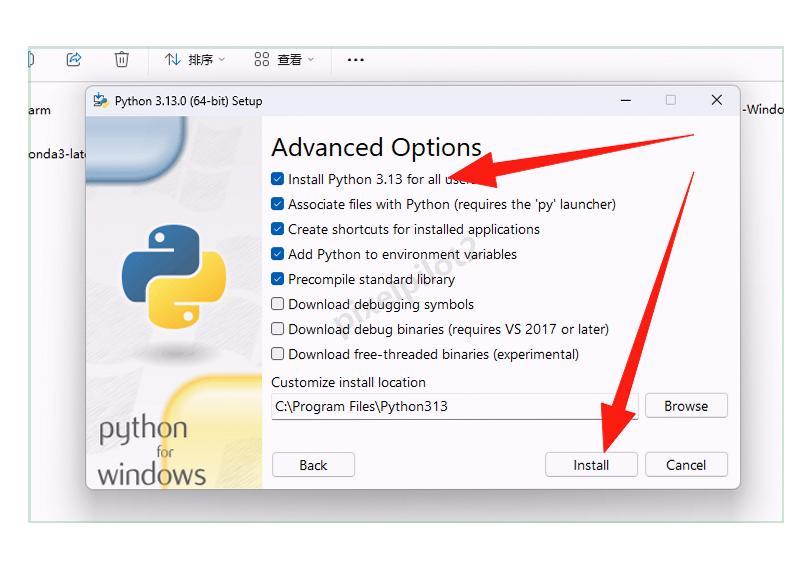Cancel the Python setup

(x=686, y=465)
